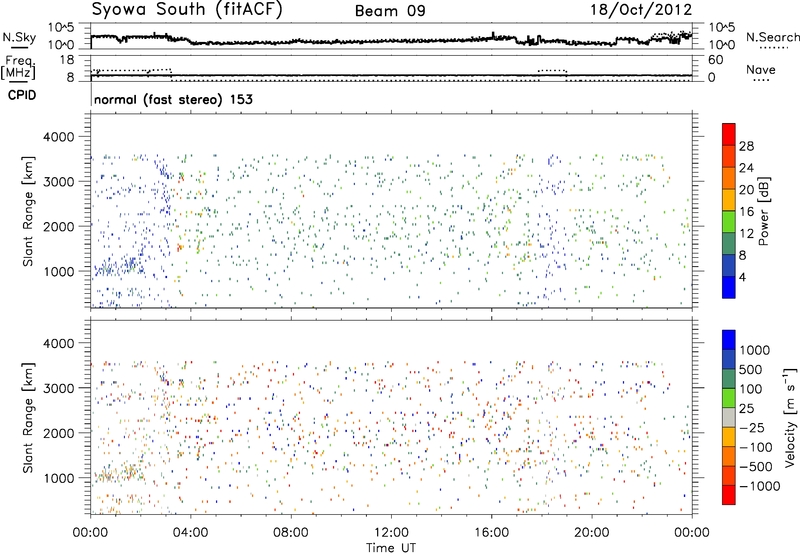Click the '16' Power colorbar tick label

click(746, 212)
